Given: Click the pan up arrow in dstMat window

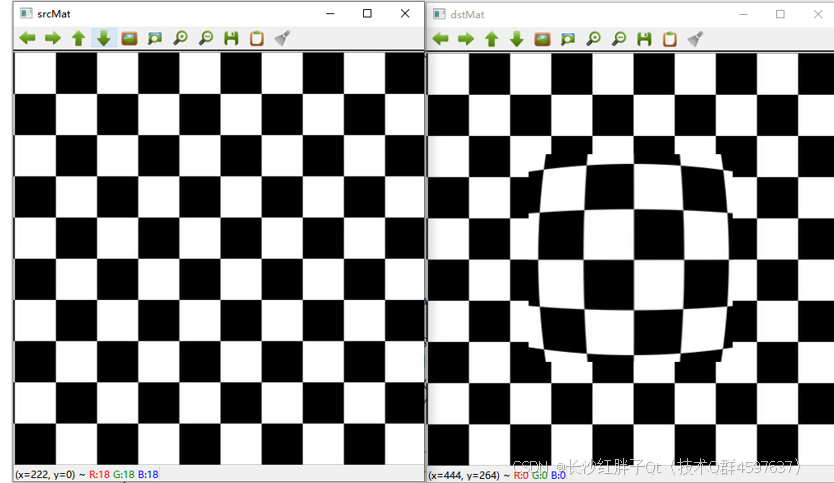Looking at the screenshot, I should pyautogui.click(x=491, y=38).
